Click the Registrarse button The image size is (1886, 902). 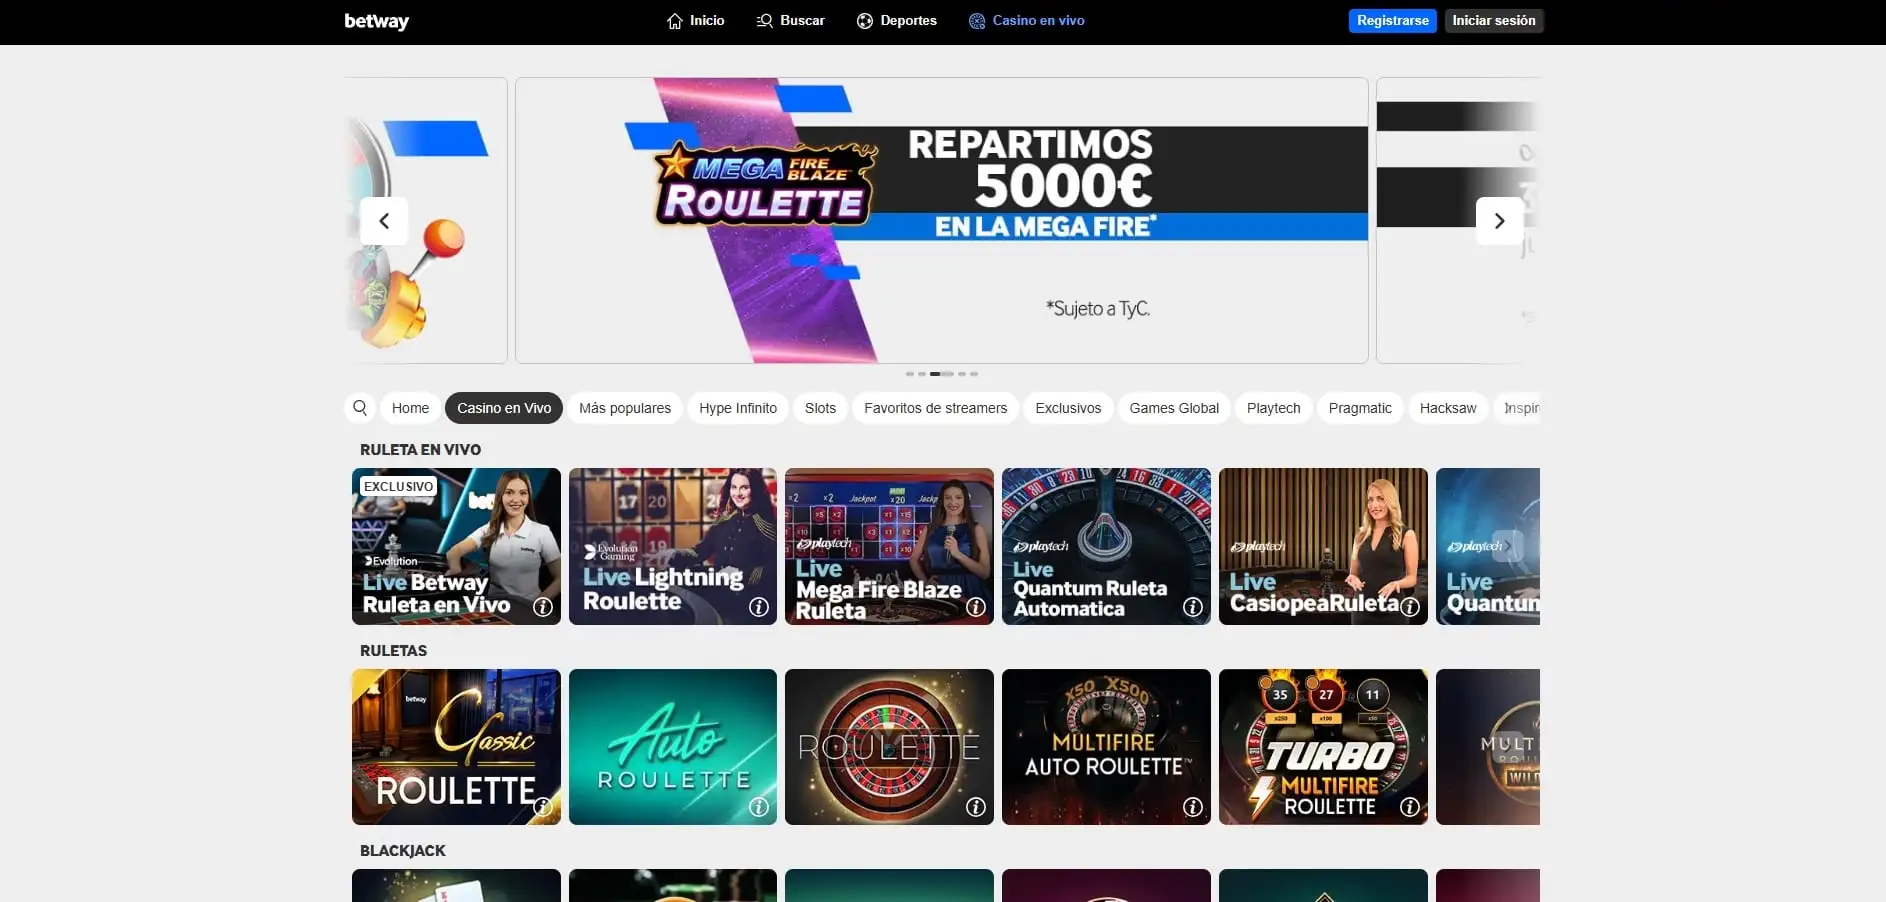(x=1392, y=21)
